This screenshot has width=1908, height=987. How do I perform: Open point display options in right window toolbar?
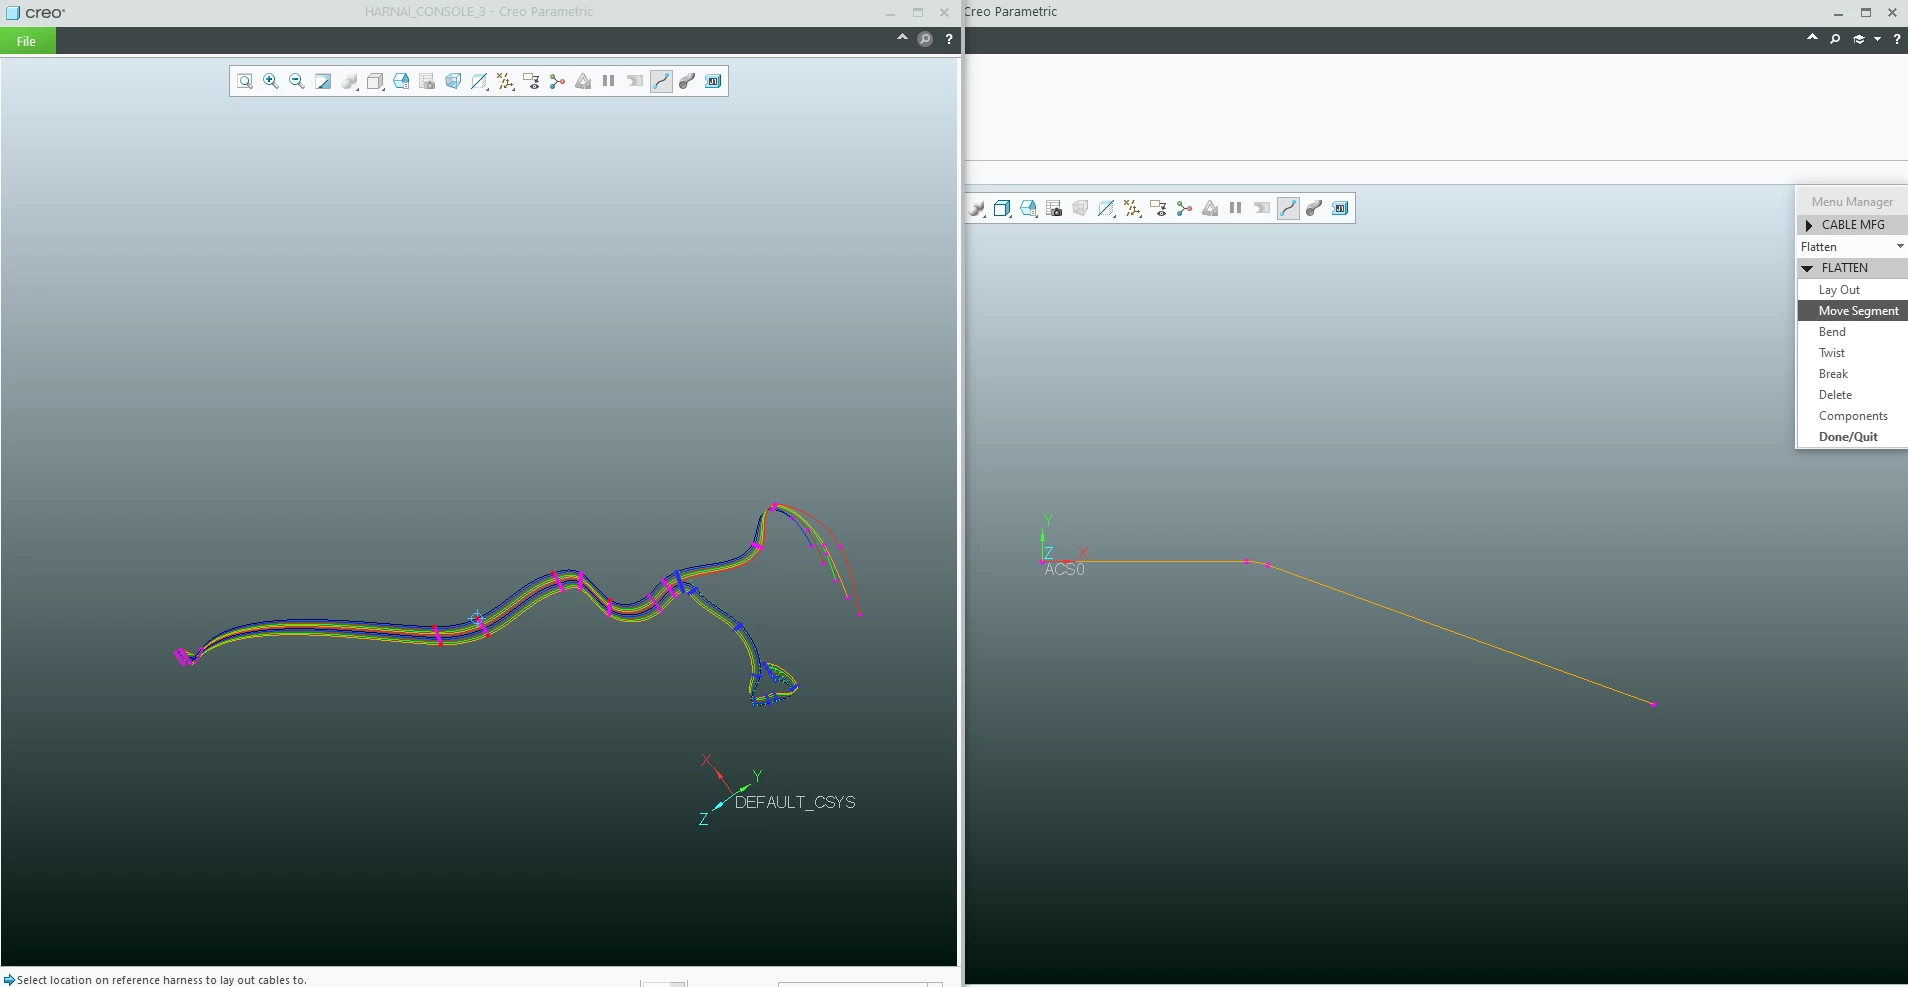1132,208
